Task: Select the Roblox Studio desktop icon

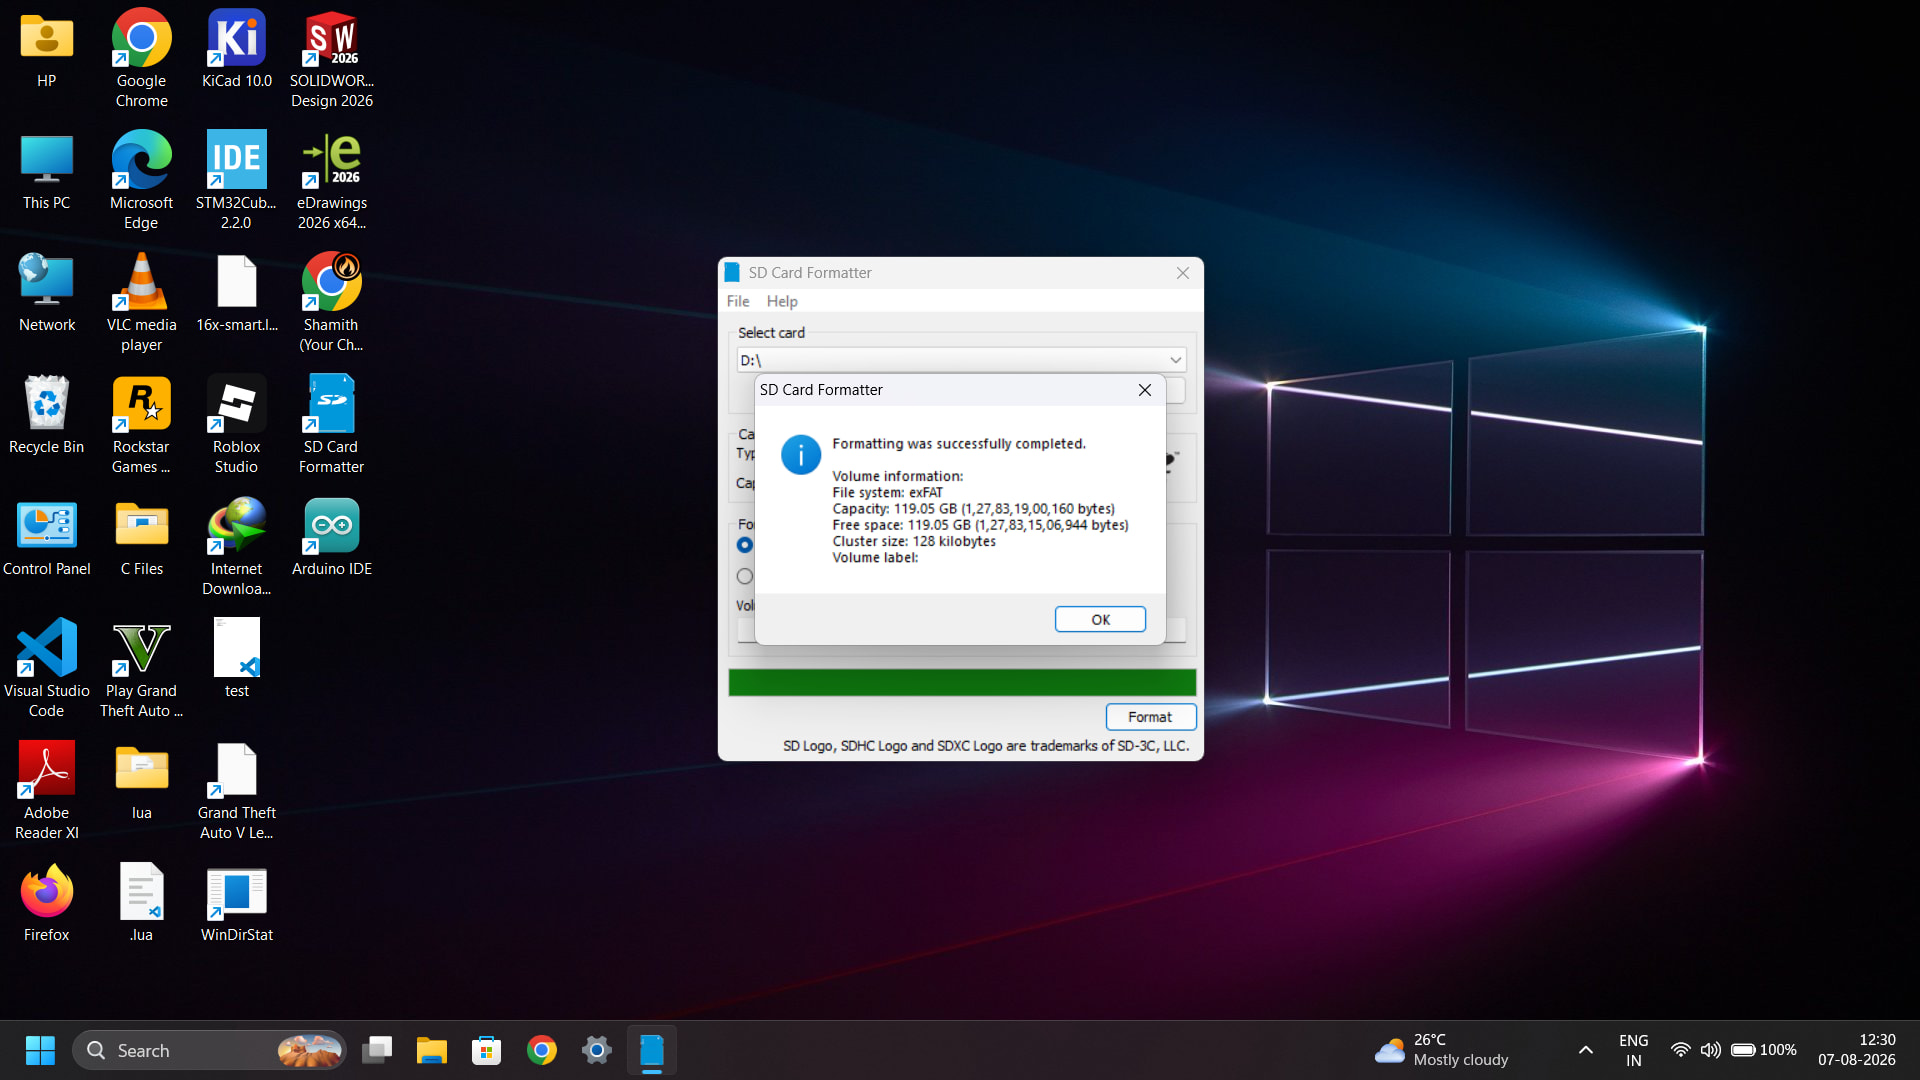Action: 236,424
